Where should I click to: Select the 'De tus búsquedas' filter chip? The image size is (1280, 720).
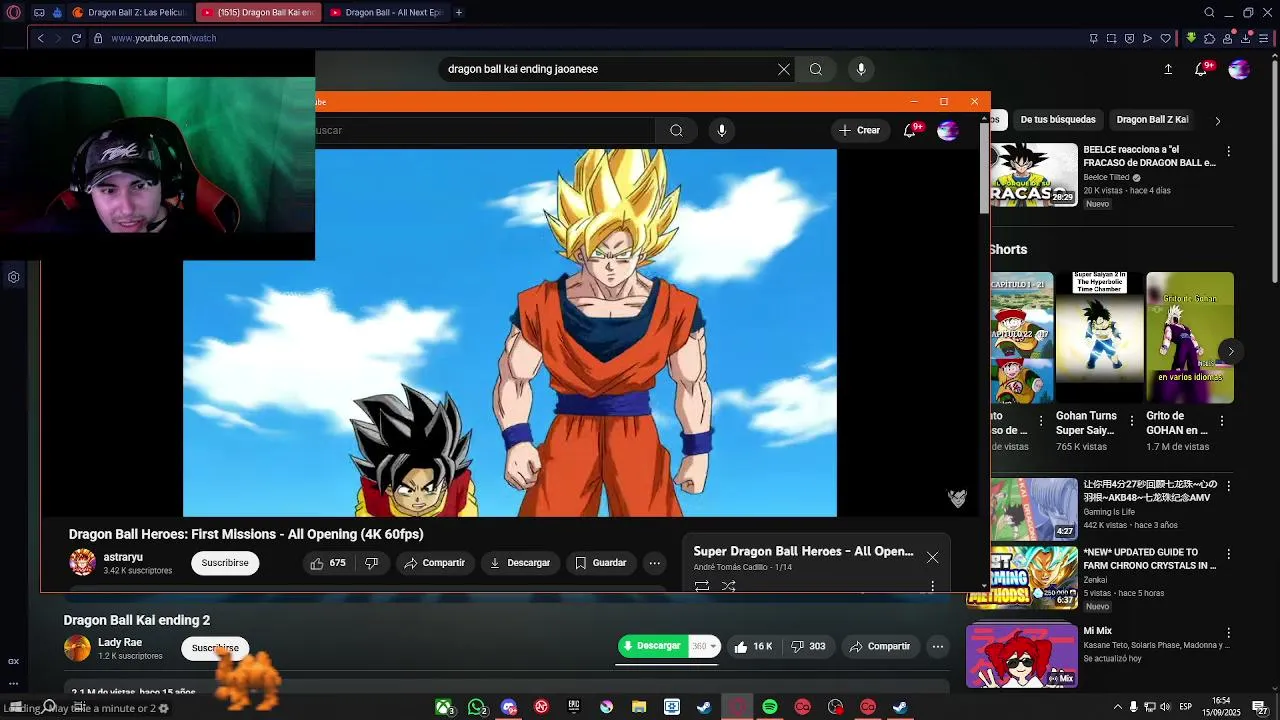point(1058,119)
